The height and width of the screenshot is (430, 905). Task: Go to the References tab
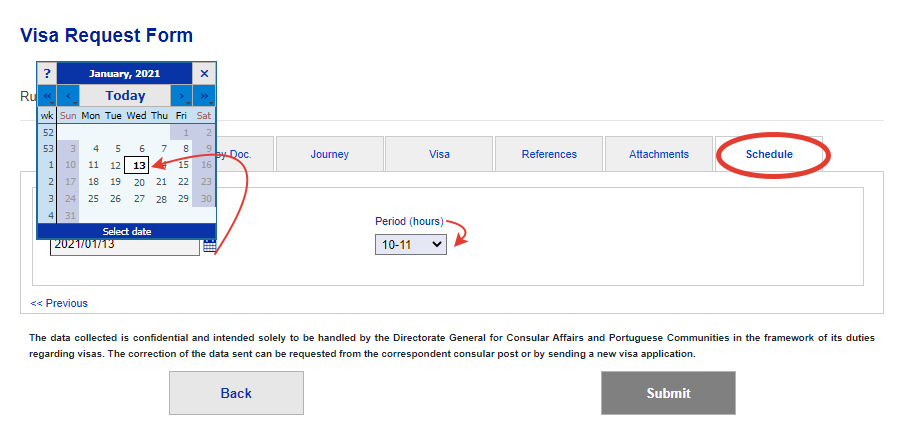click(549, 154)
